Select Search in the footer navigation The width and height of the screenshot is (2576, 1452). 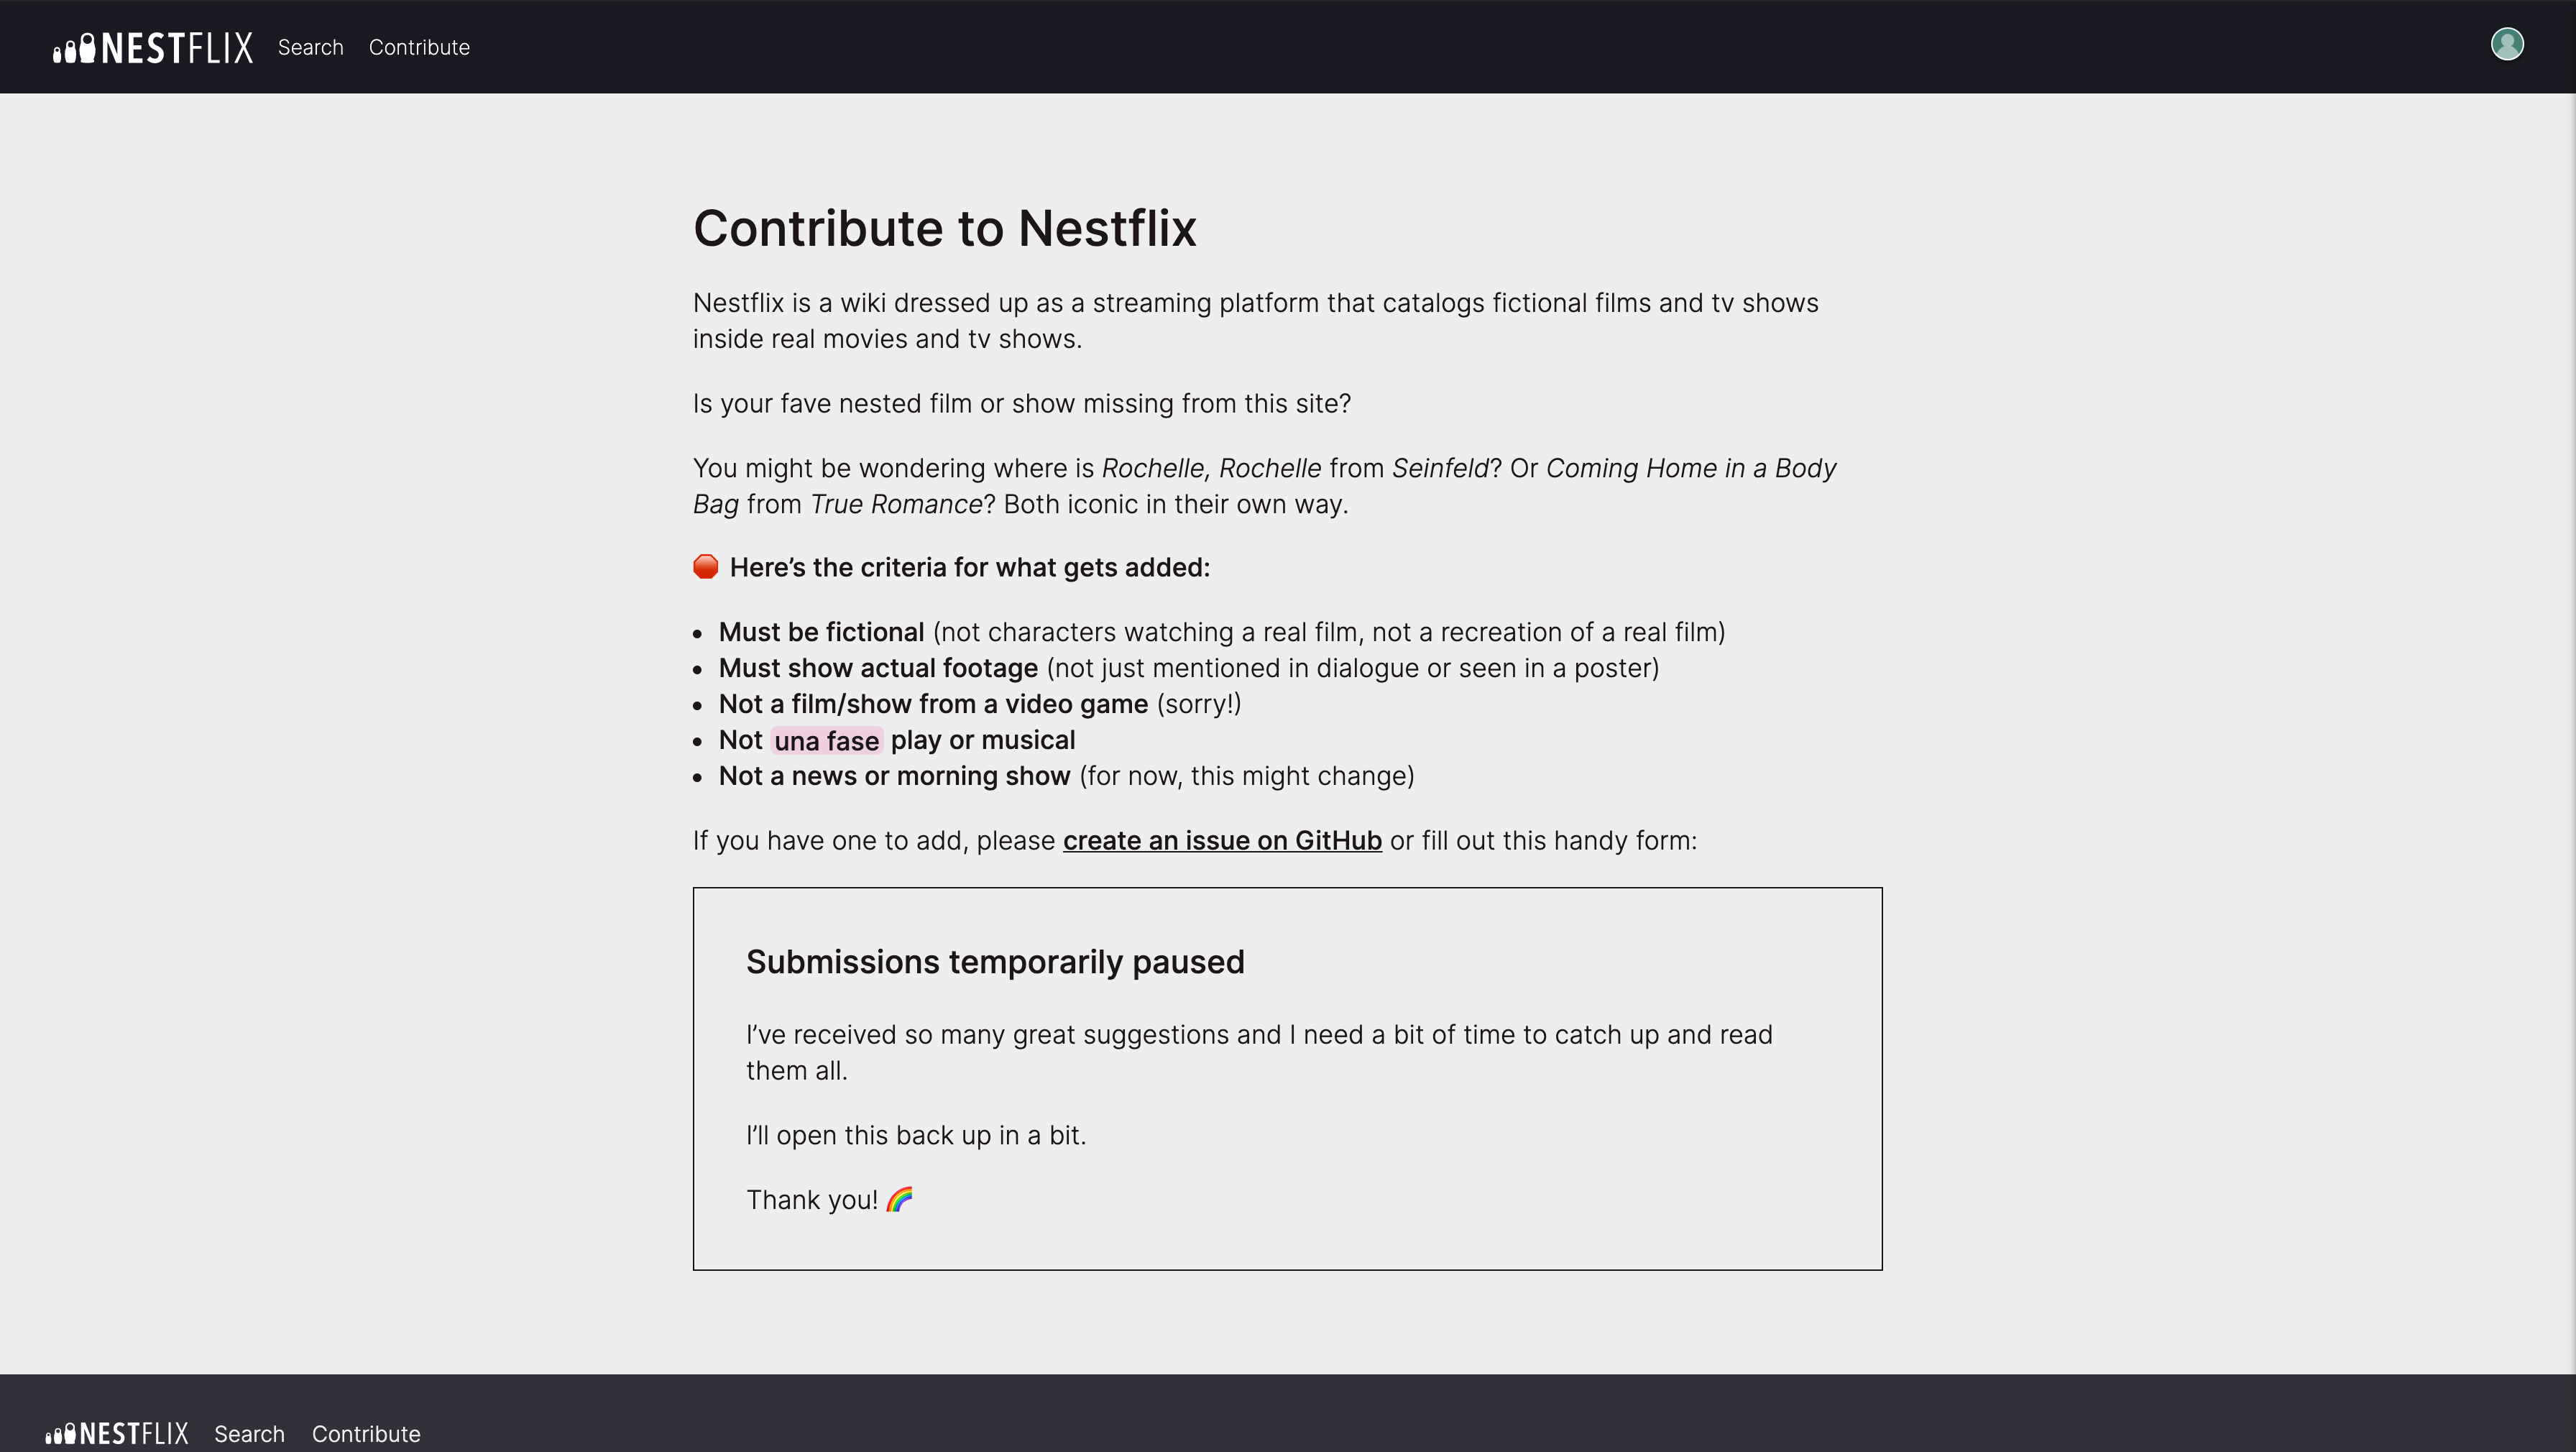coord(249,1434)
